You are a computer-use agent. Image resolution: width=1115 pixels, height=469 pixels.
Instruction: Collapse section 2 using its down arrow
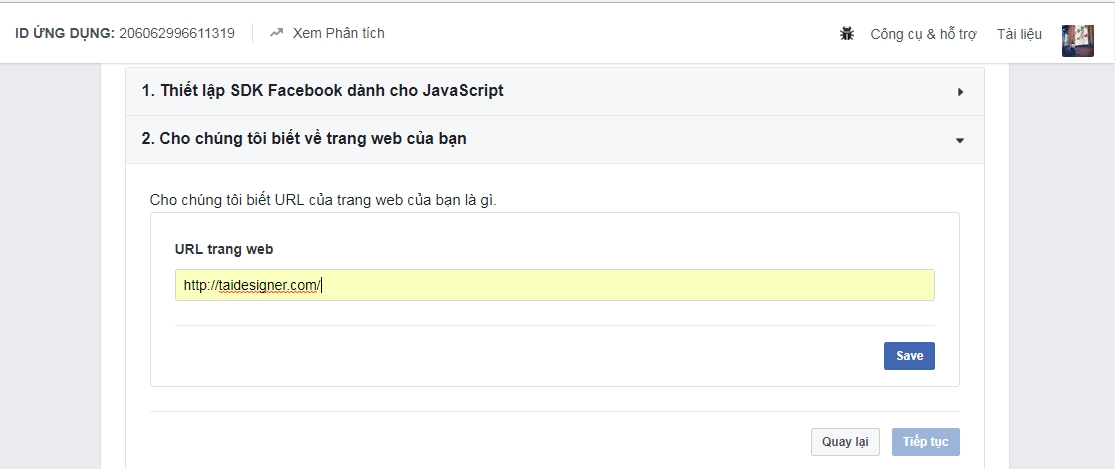pyautogui.click(x=960, y=141)
